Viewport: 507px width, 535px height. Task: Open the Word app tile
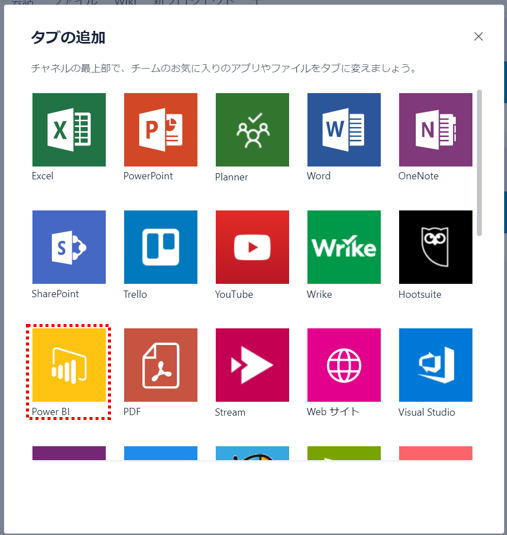click(x=344, y=130)
